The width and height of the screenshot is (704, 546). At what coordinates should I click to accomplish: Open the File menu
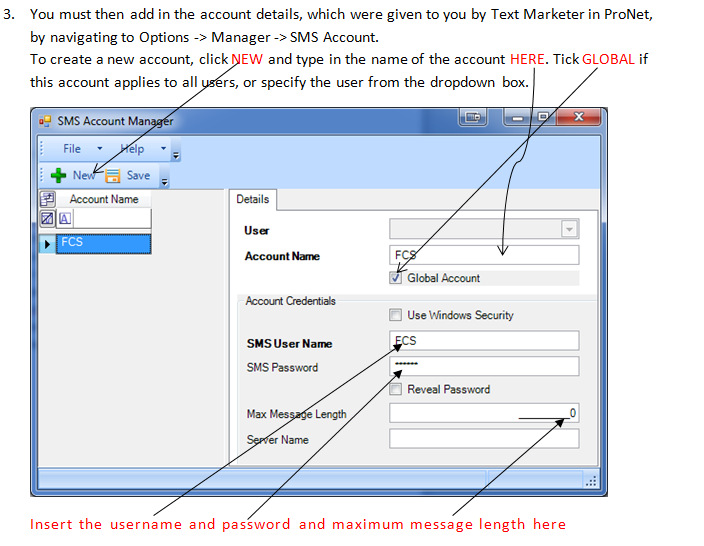pos(72,149)
